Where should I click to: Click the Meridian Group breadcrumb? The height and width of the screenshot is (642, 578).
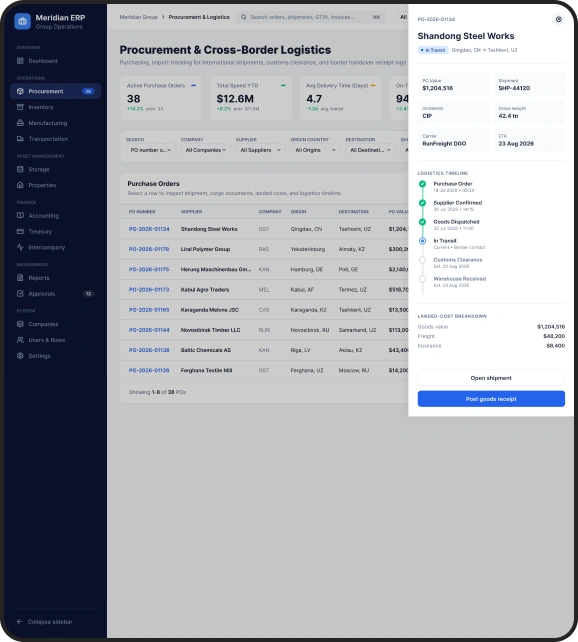[138, 17]
